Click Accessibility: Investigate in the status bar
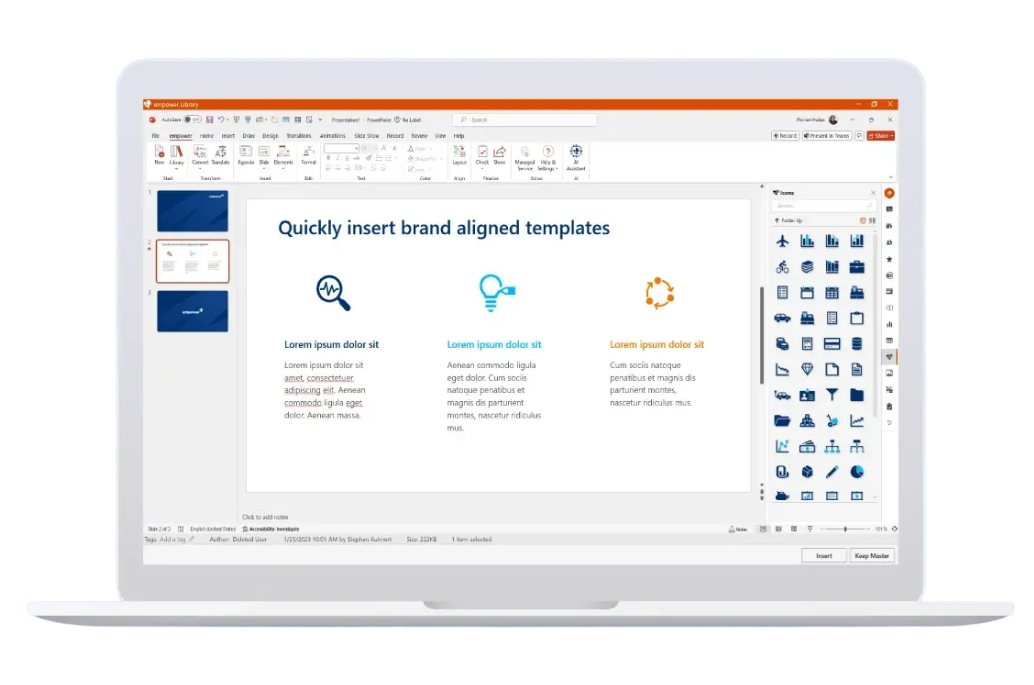The image size is (1034, 685). pos(271,529)
